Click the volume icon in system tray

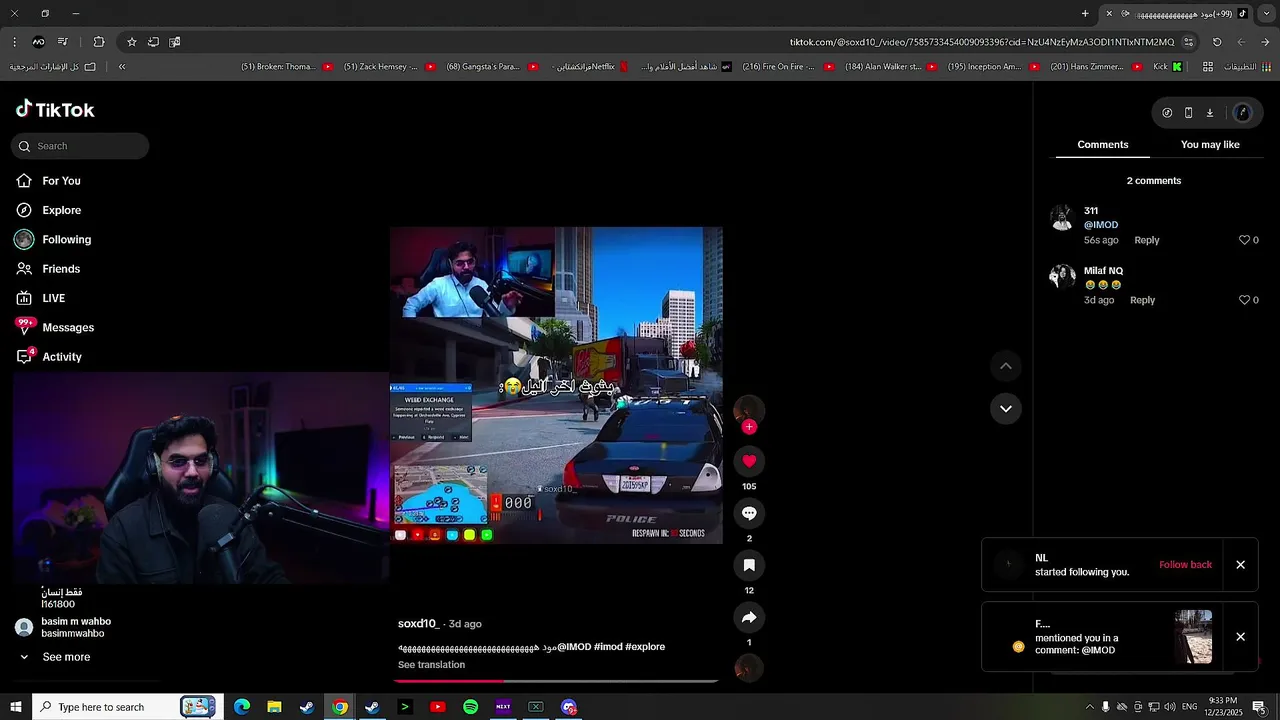coord(1169,707)
